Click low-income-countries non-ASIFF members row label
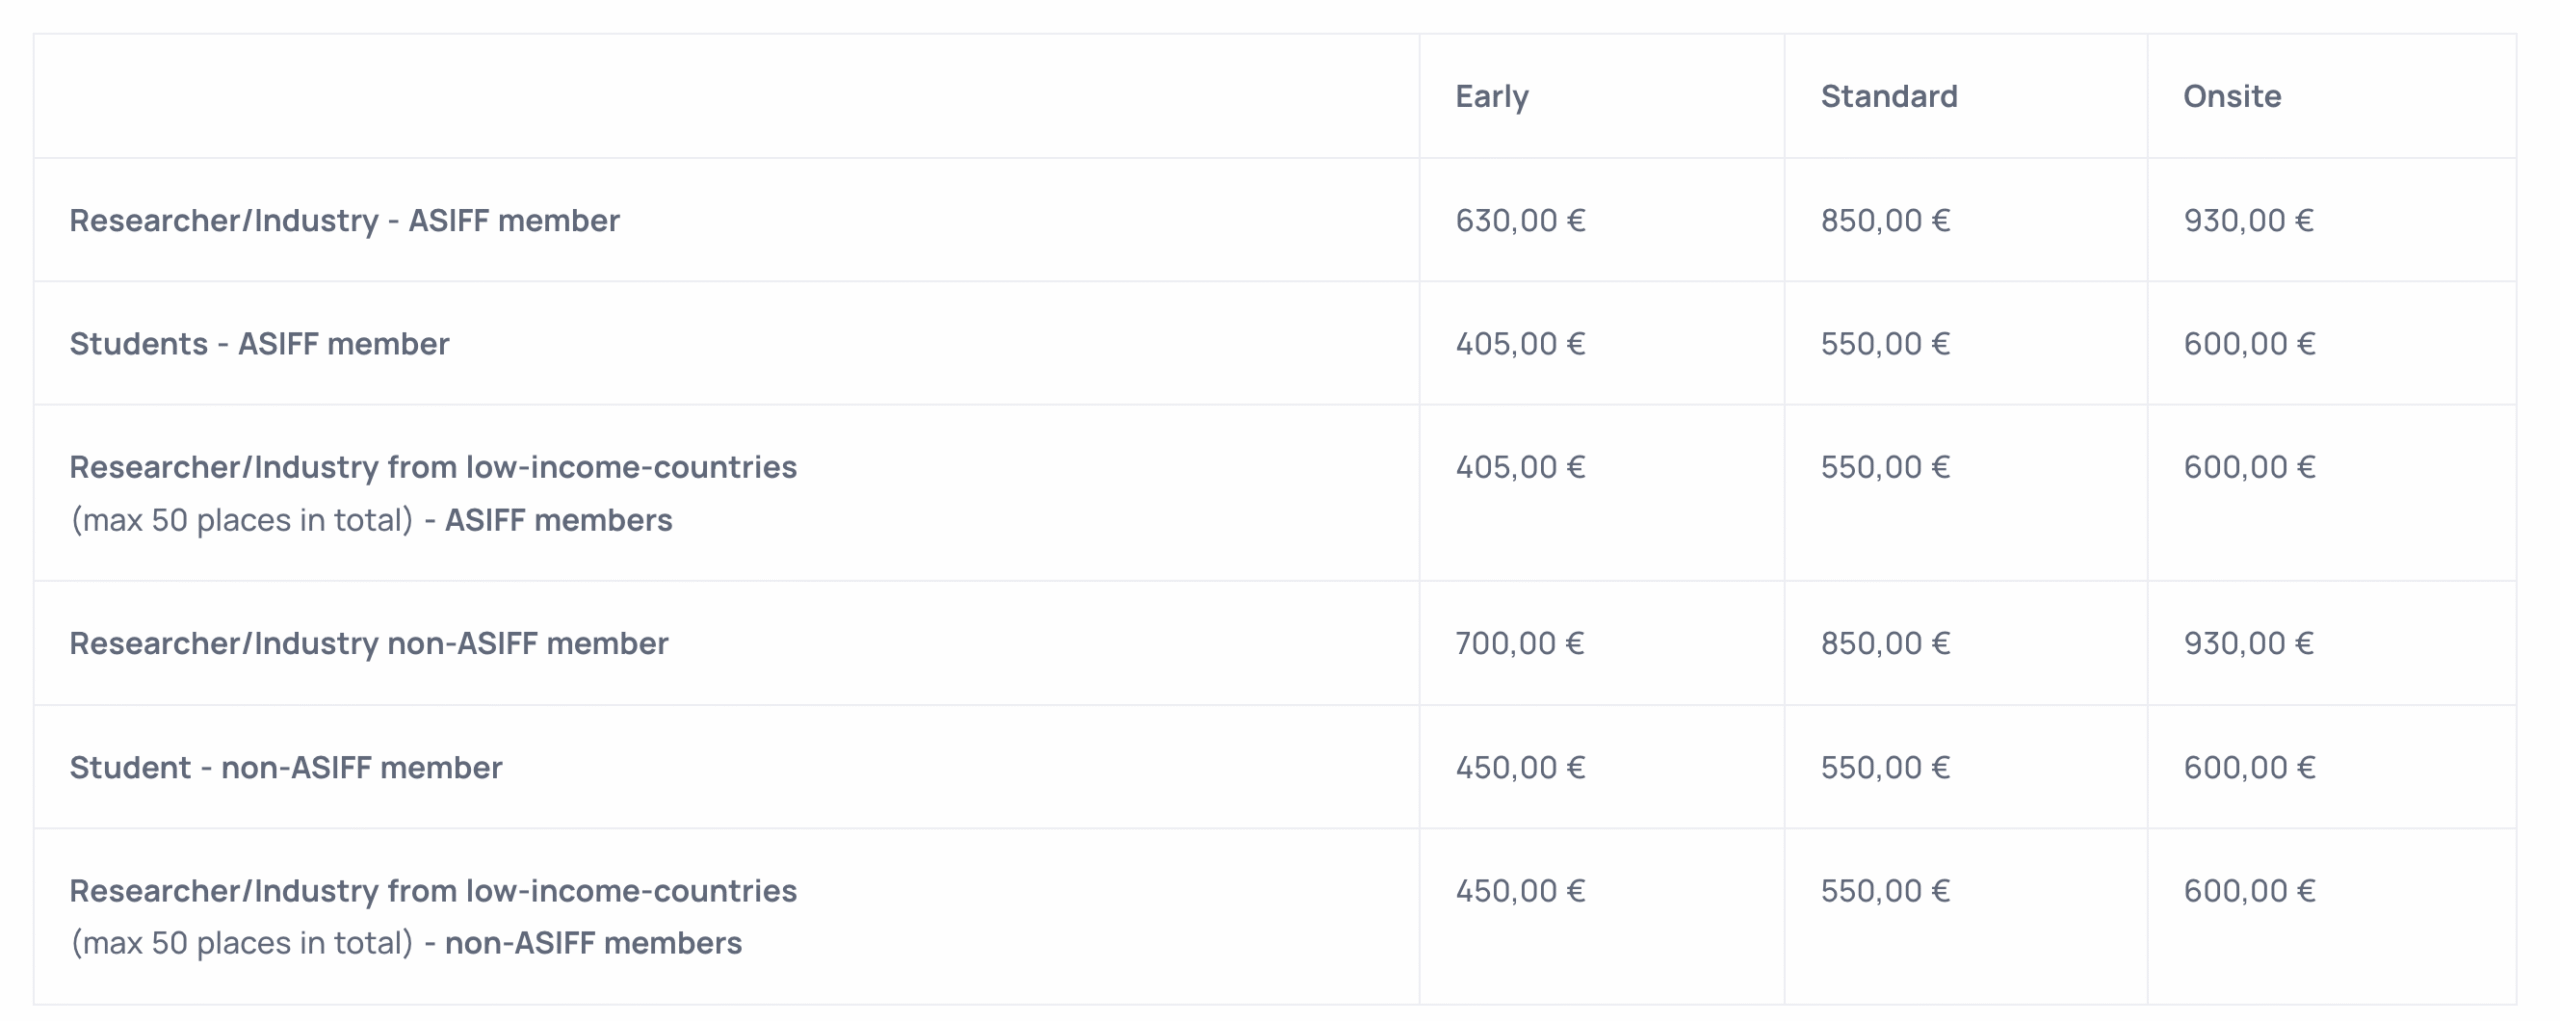This screenshot has height=1021, width=2560. click(x=432, y=891)
